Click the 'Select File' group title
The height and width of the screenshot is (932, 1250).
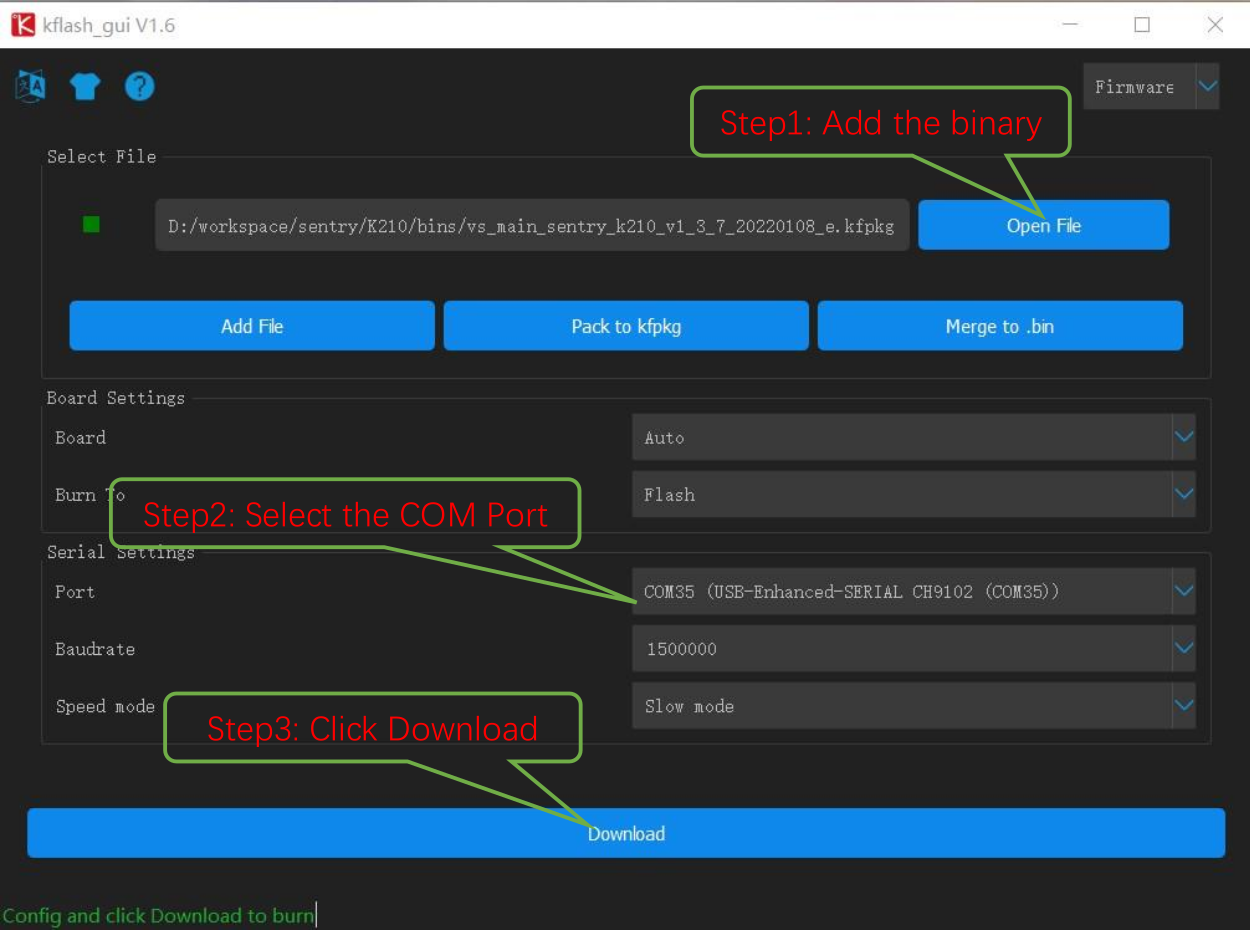pos(101,156)
